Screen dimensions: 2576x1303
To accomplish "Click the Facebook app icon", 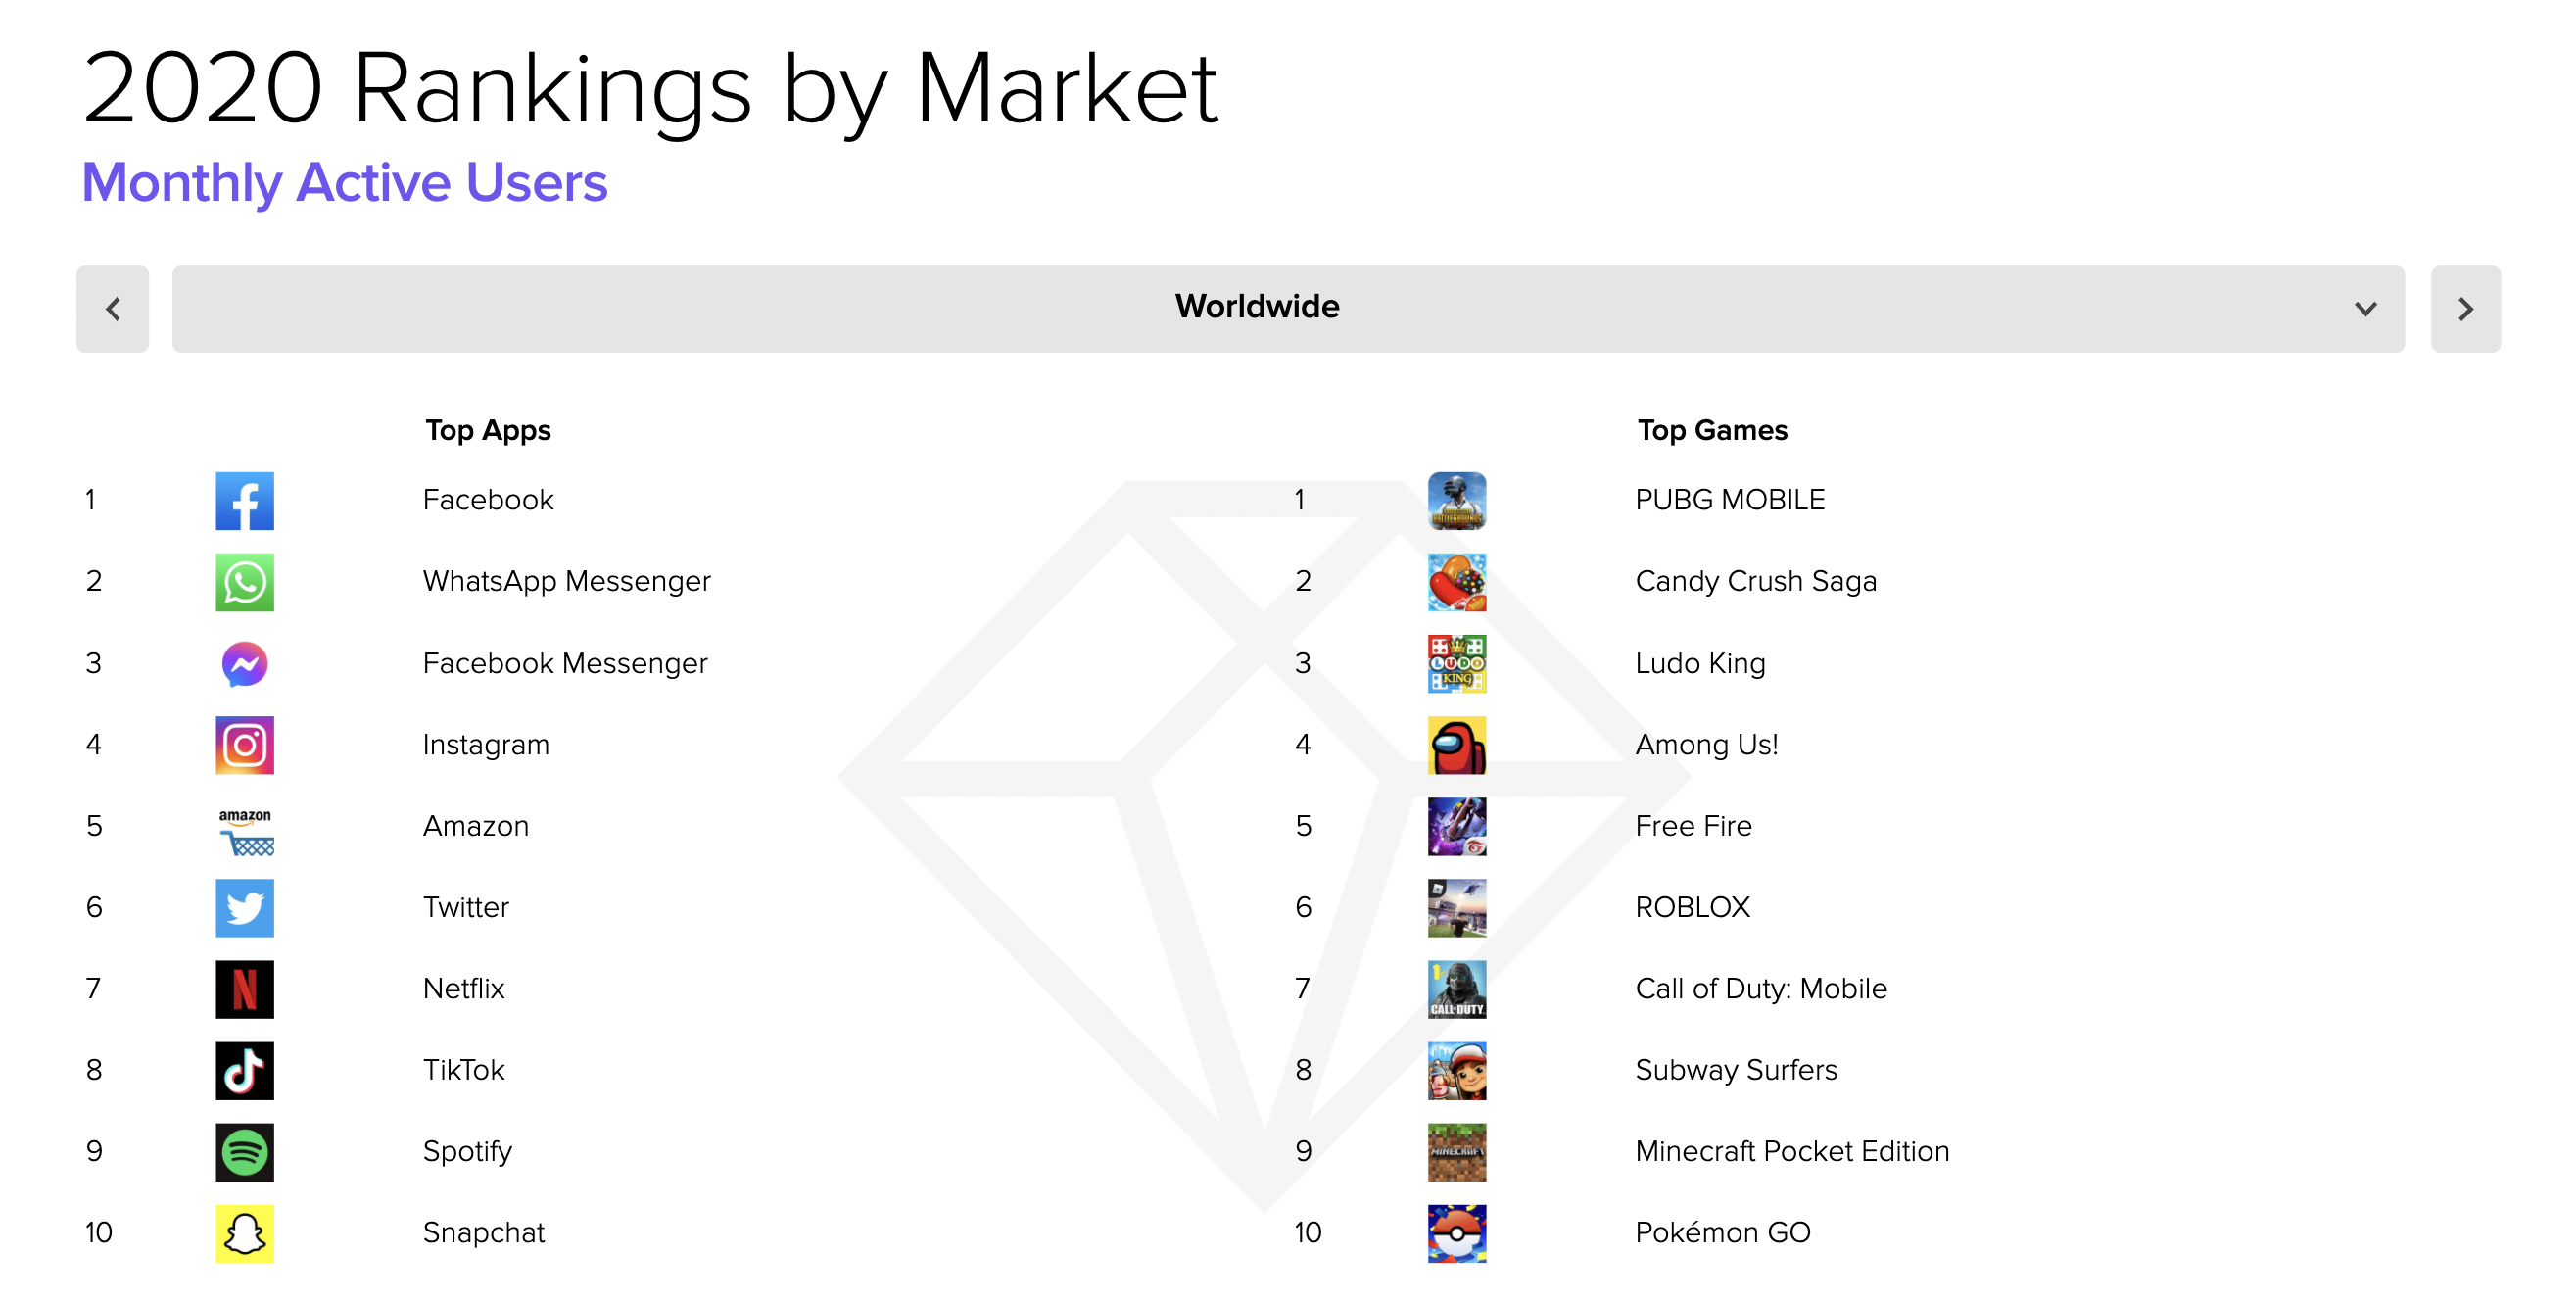I will point(244,500).
